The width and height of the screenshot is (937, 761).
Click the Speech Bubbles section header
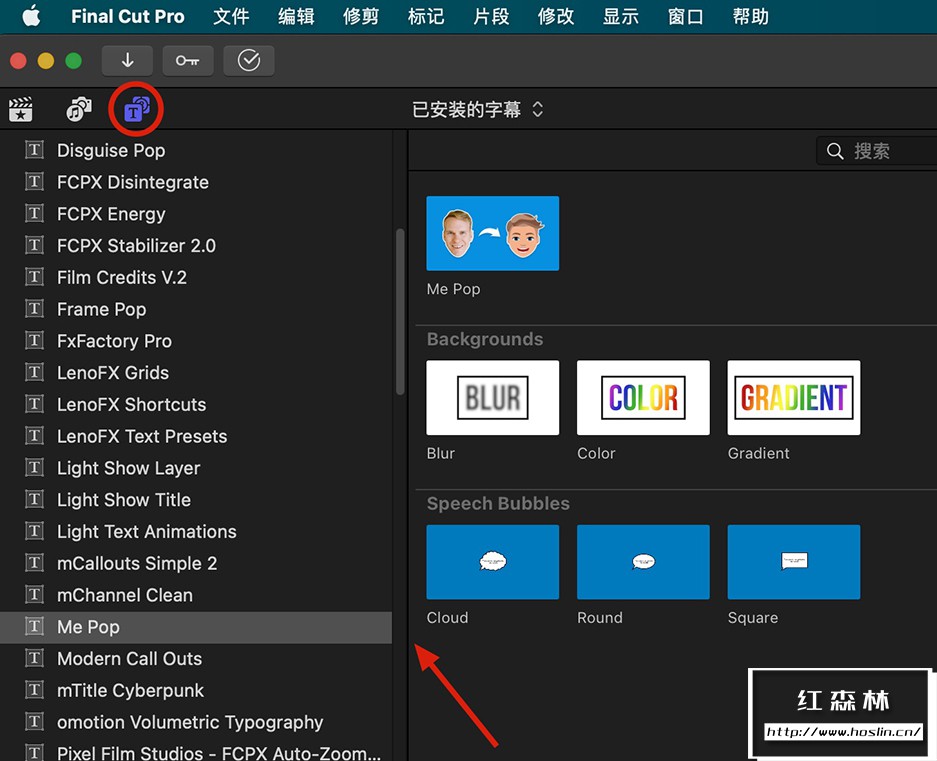coord(498,503)
